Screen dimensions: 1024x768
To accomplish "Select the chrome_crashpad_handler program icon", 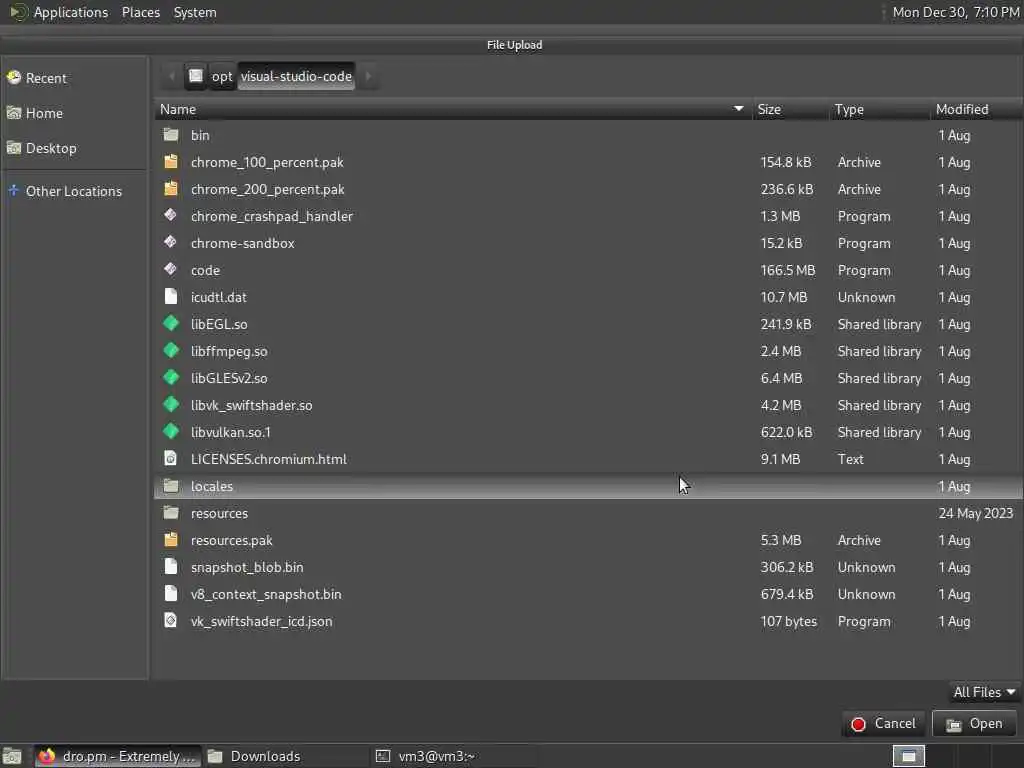I will 171,215.
